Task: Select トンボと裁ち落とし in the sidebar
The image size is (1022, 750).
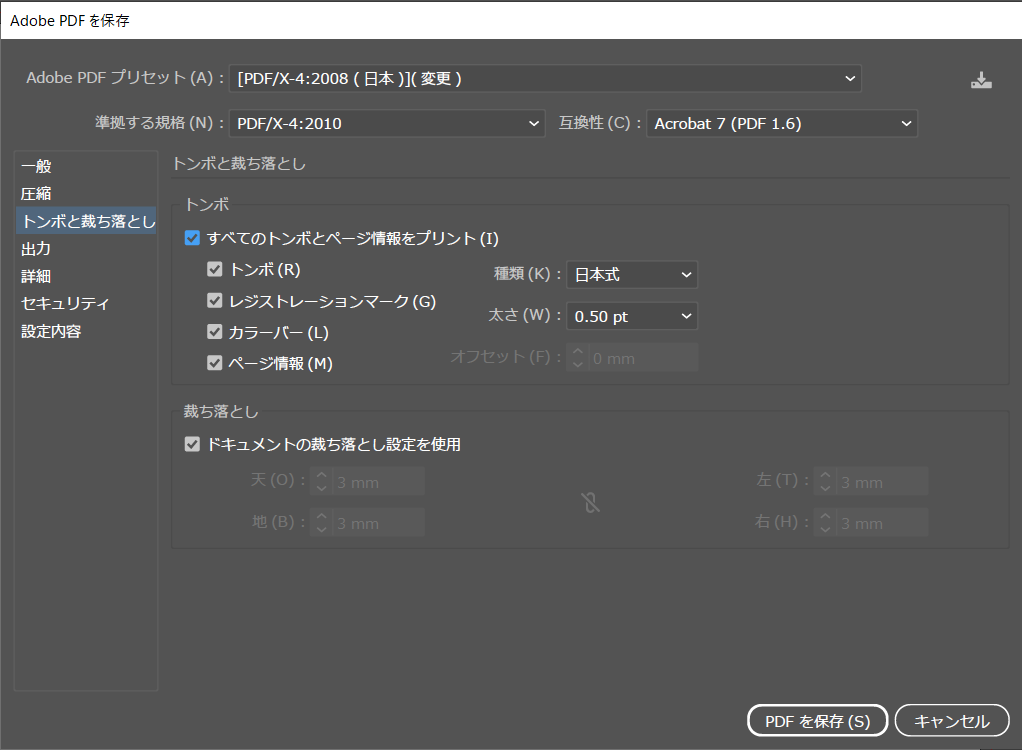Action: [86, 222]
